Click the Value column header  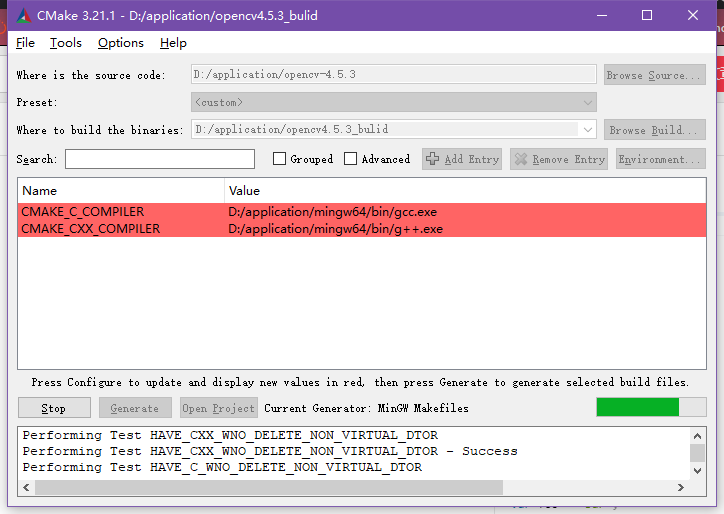(465, 191)
